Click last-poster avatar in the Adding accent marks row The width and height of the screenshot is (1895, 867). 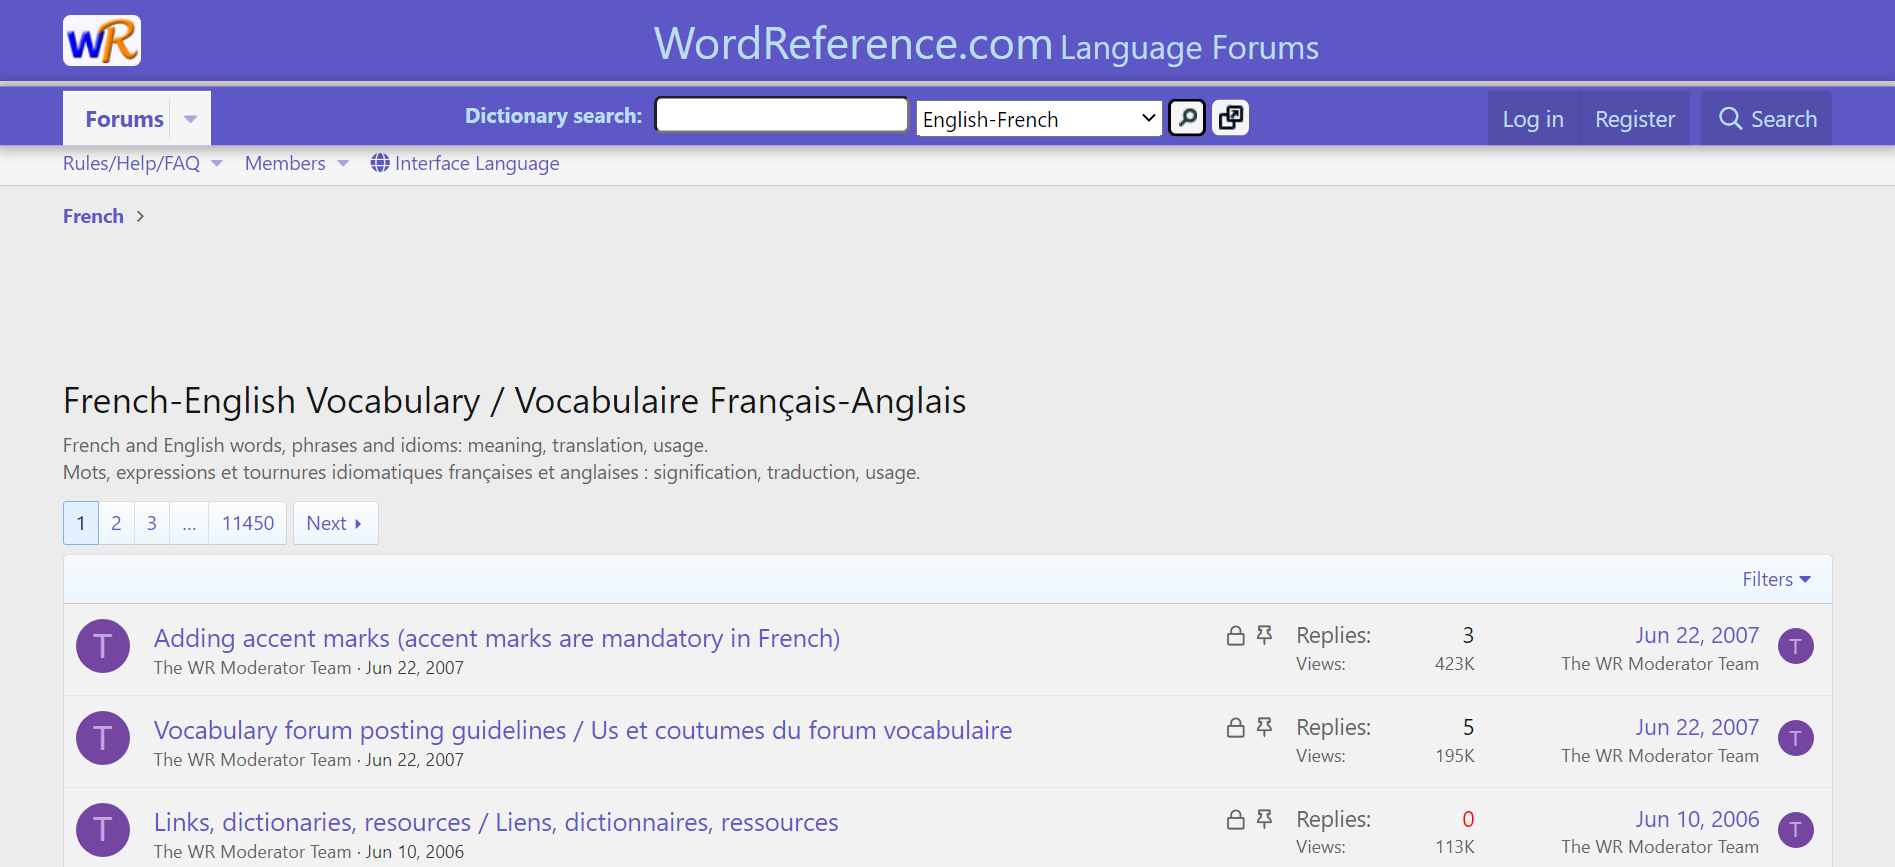point(1796,646)
